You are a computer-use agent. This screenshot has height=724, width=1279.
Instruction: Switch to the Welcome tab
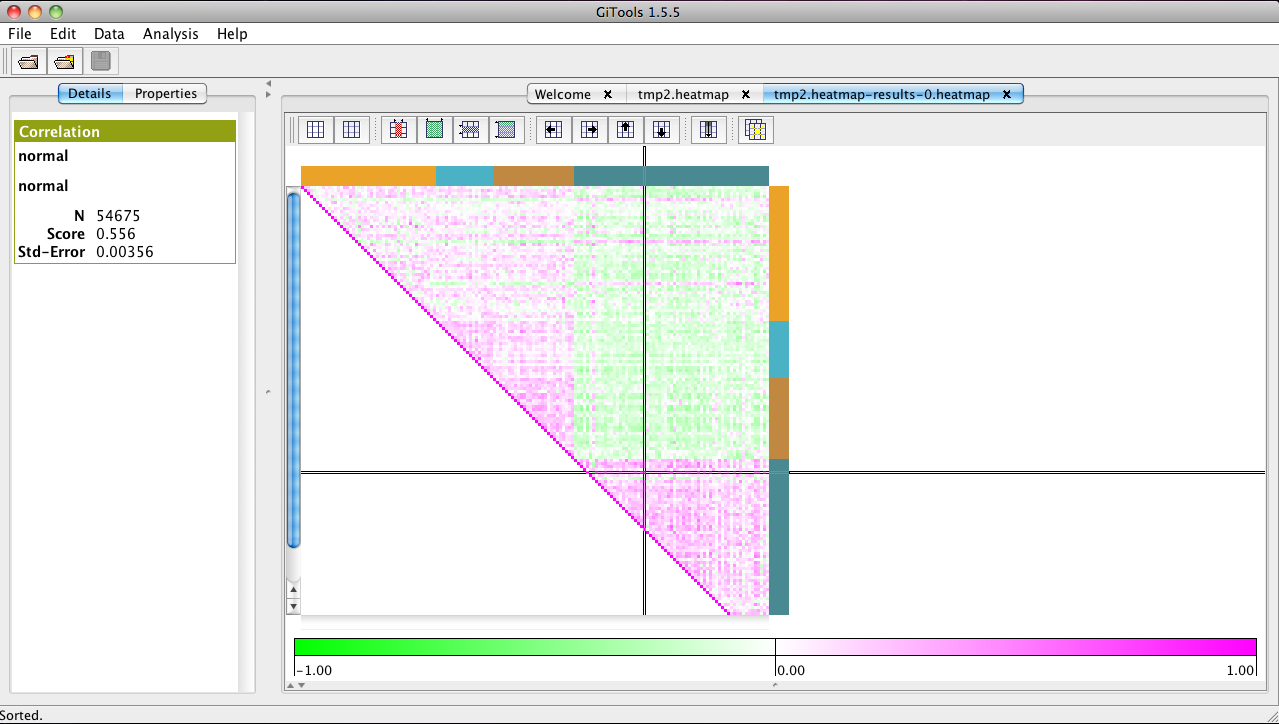[x=562, y=95]
